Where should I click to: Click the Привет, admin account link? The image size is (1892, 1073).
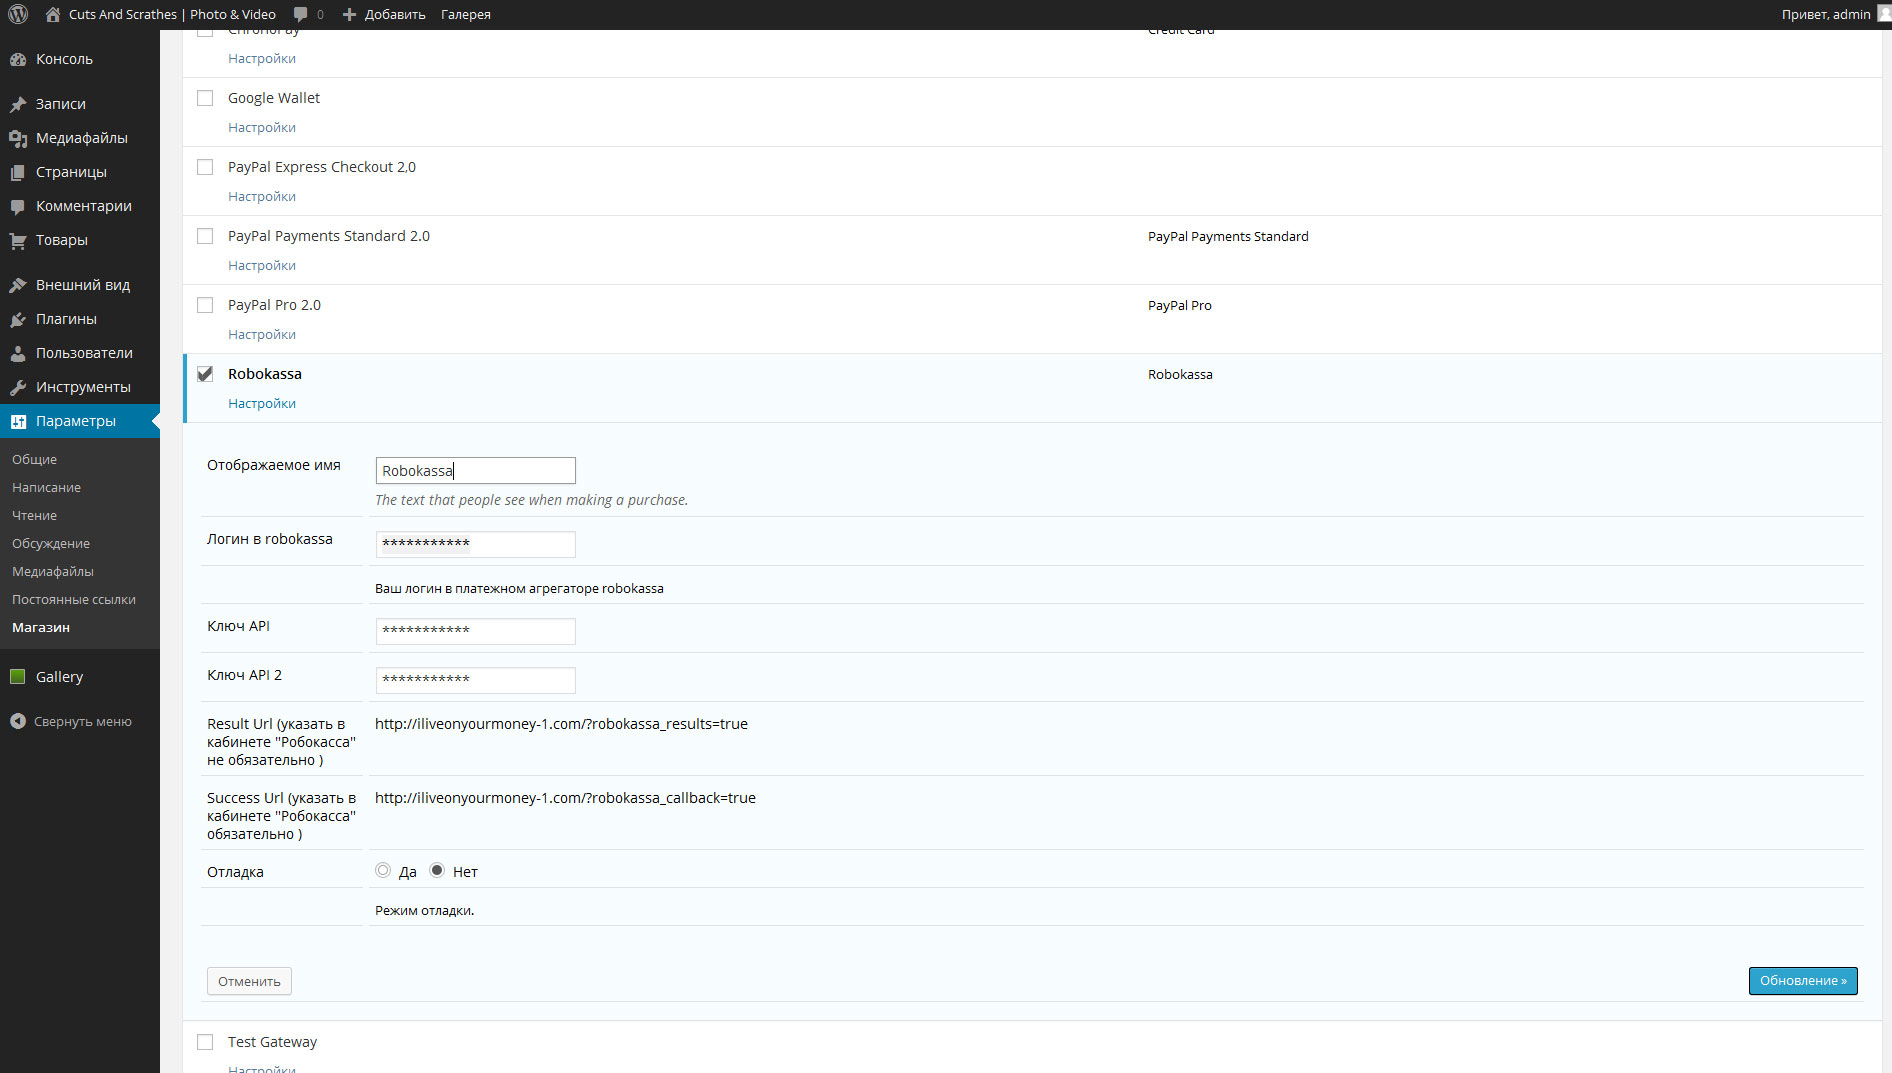[x=1826, y=14]
